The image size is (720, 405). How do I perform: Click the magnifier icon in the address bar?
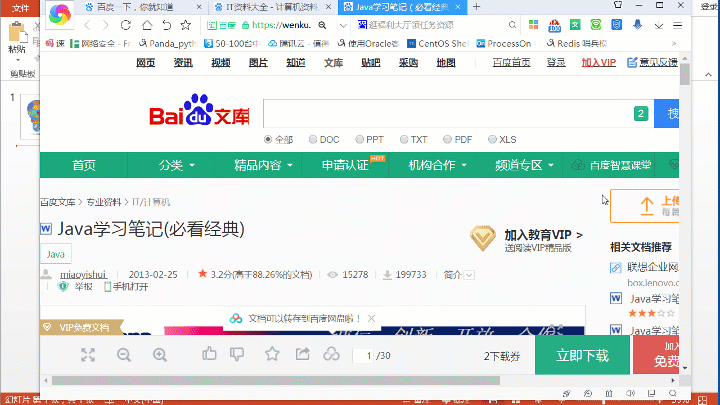coord(322,25)
